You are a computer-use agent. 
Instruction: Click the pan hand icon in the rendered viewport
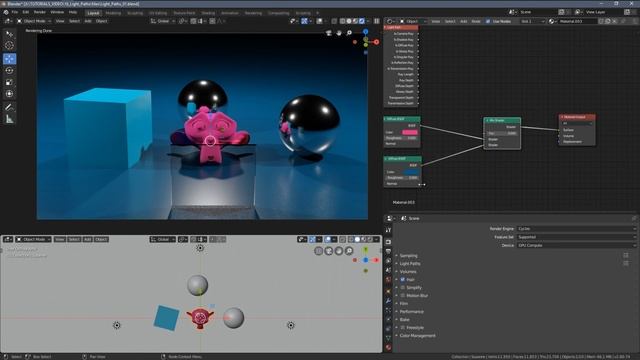pyautogui.click(x=339, y=33)
